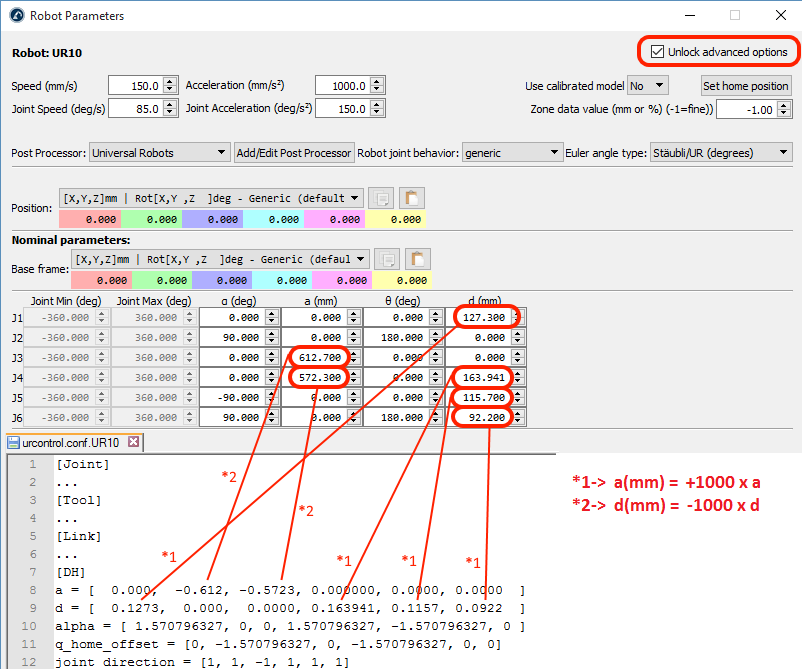802x669 pixels.
Task: Adjust the J1 alpha spinner arrows
Action: (x=272, y=318)
